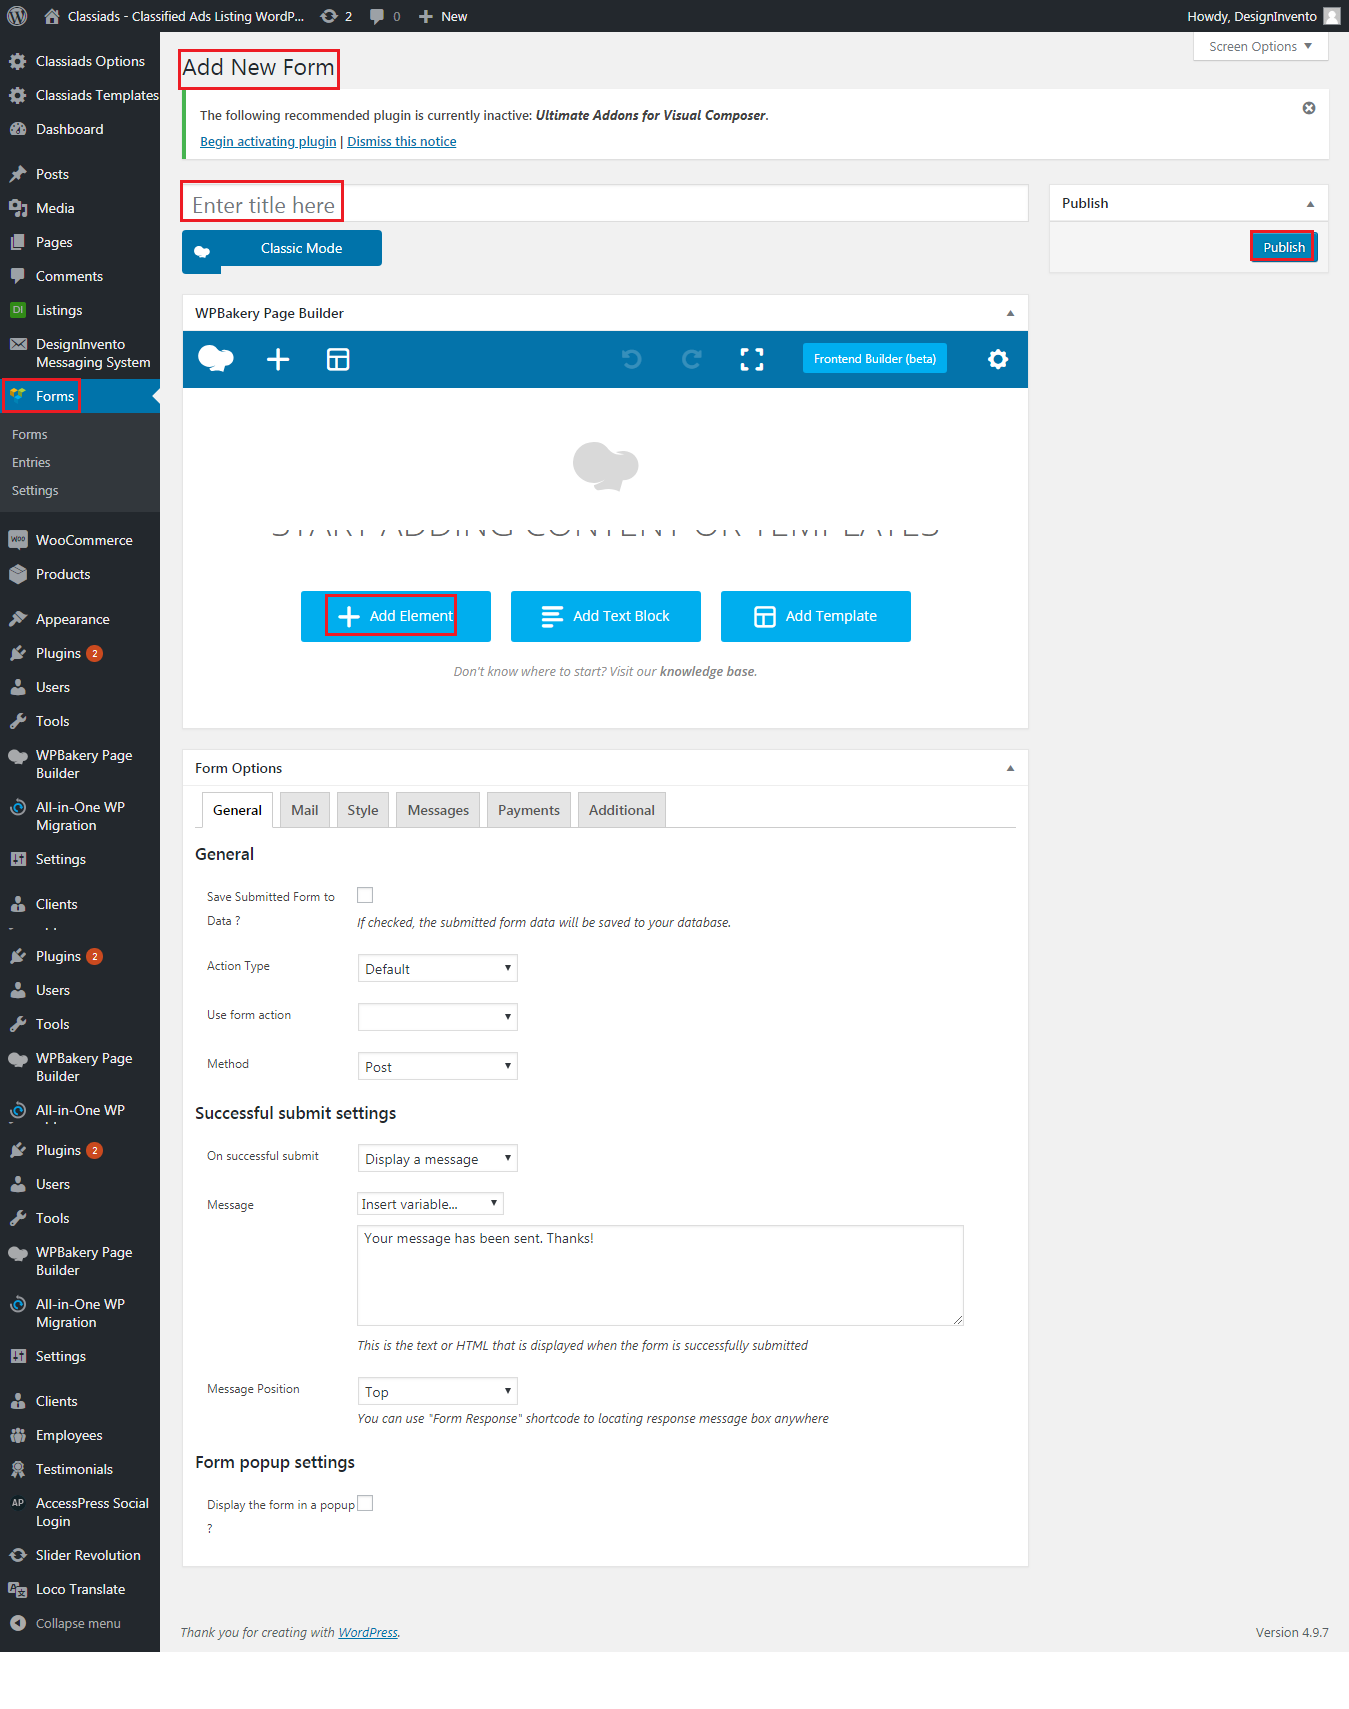Screen dimensions: 1349x1709
Task: Click the Add Text Block button
Action: tap(606, 616)
